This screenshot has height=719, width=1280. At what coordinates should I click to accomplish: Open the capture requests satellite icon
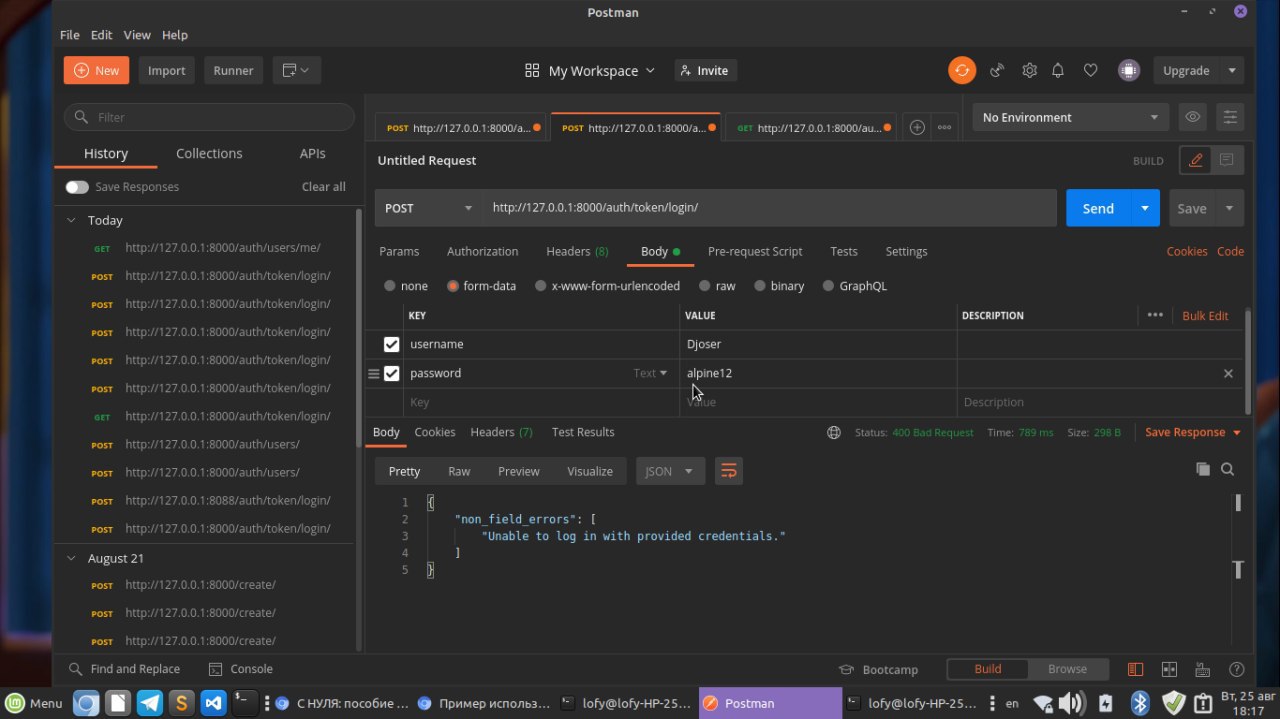tap(997, 70)
